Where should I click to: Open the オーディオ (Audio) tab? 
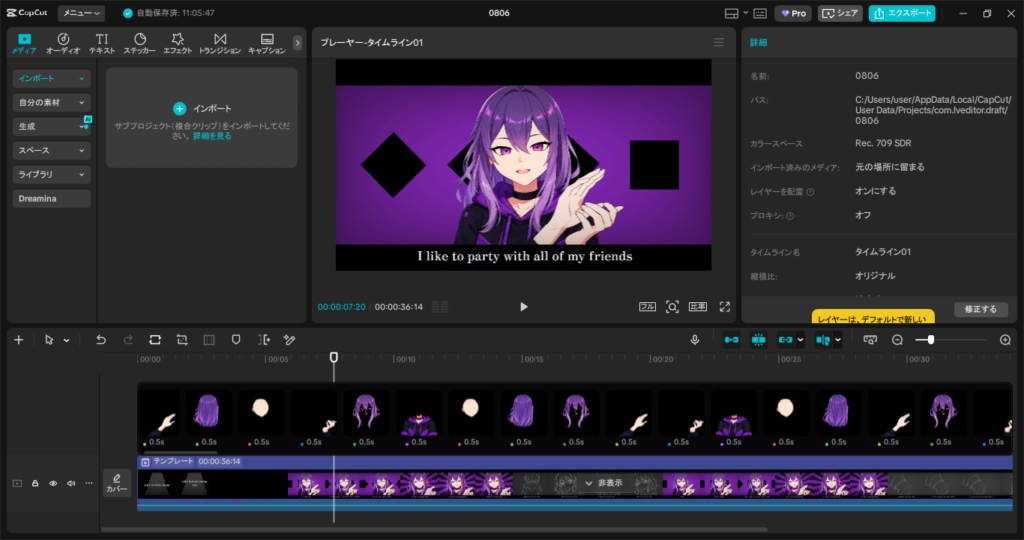click(x=63, y=43)
